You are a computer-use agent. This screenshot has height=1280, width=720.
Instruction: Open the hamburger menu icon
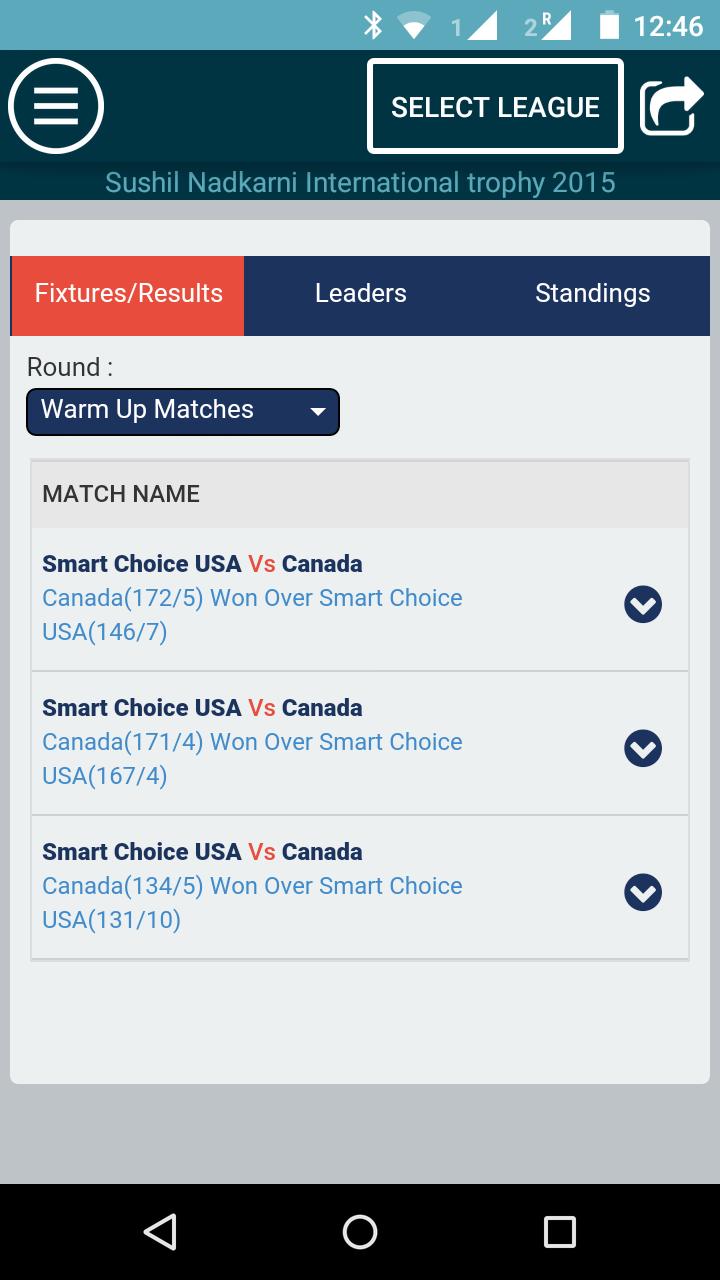tap(56, 106)
